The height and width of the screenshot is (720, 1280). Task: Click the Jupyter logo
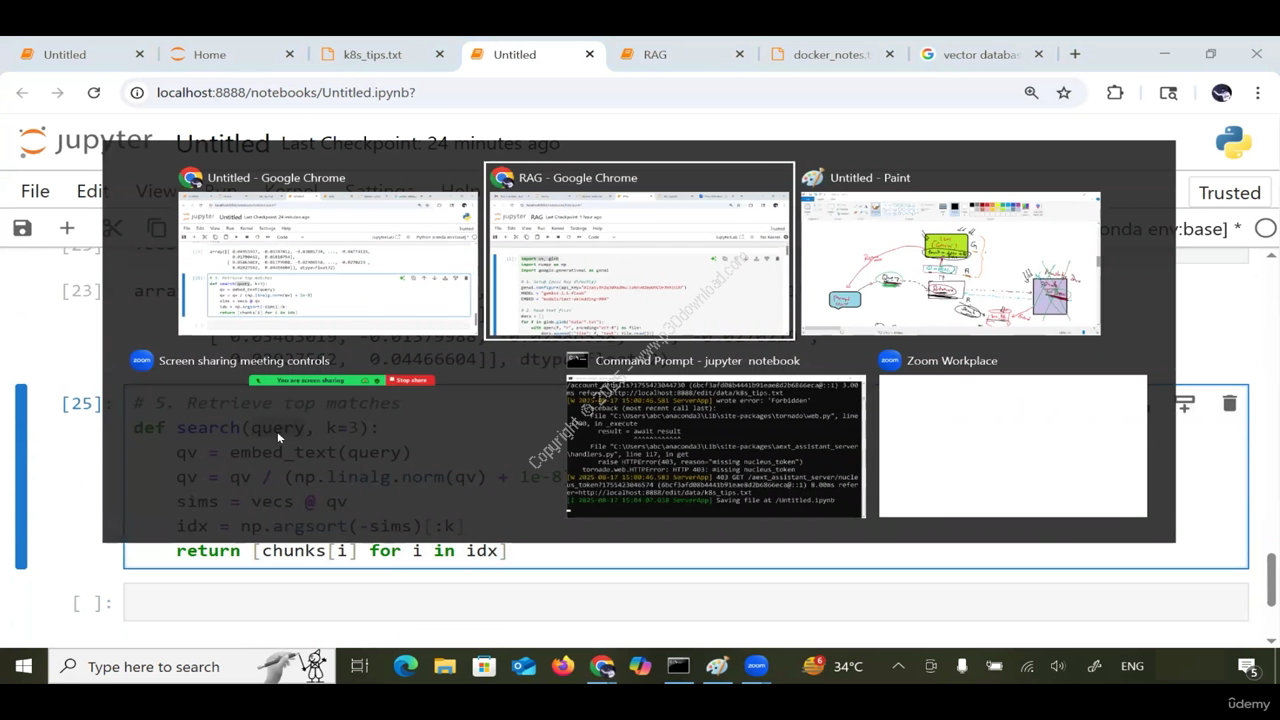click(x=86, y=142)
